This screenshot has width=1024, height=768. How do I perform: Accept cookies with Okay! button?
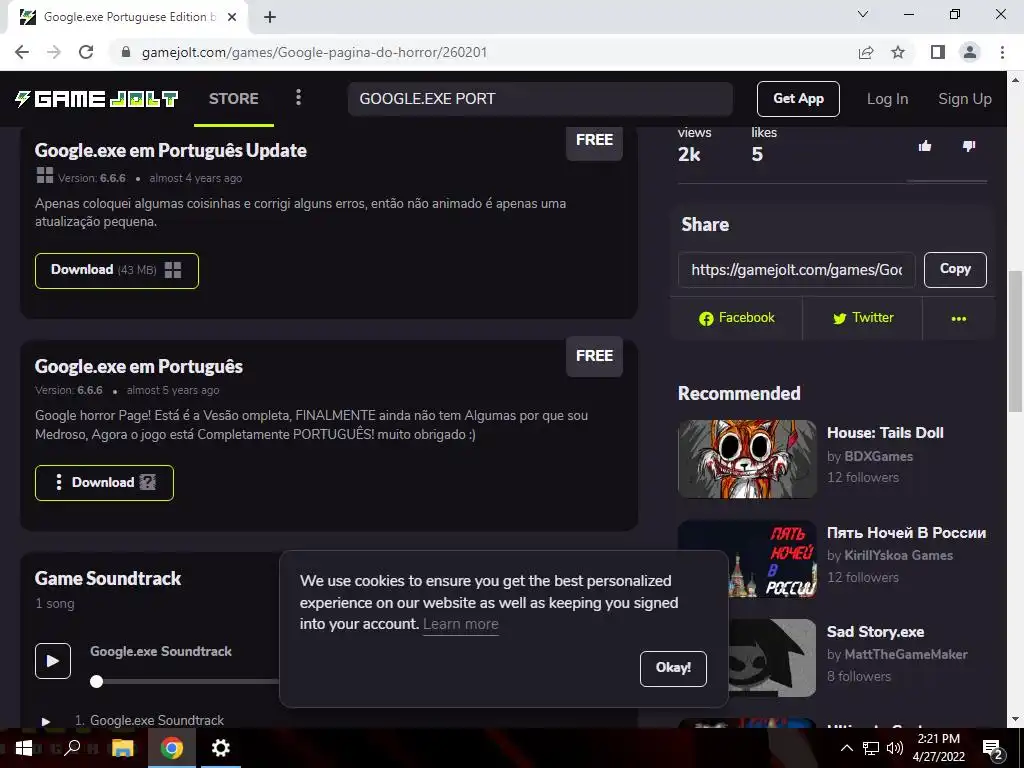click(x=673, y=668)
